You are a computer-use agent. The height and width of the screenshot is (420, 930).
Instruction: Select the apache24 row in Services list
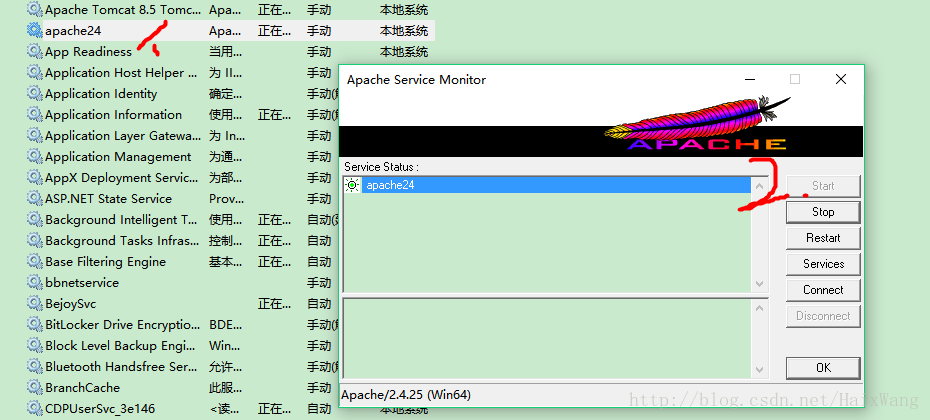[231, 30]
